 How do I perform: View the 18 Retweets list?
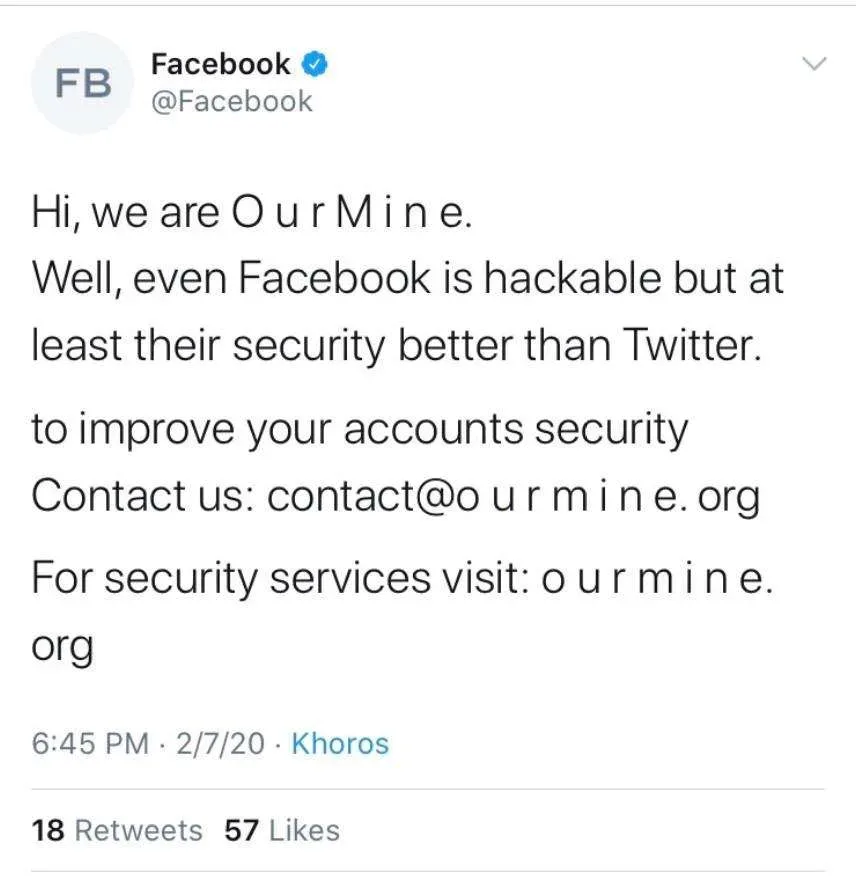[x=116, y=830]
